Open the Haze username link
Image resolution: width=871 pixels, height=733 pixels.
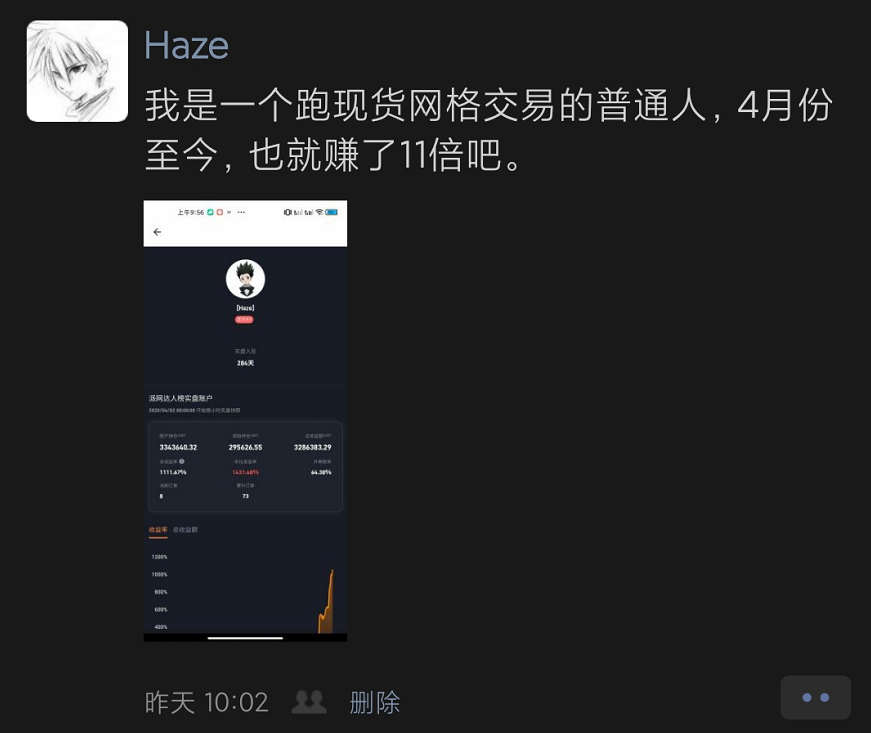tap(187, 45)
